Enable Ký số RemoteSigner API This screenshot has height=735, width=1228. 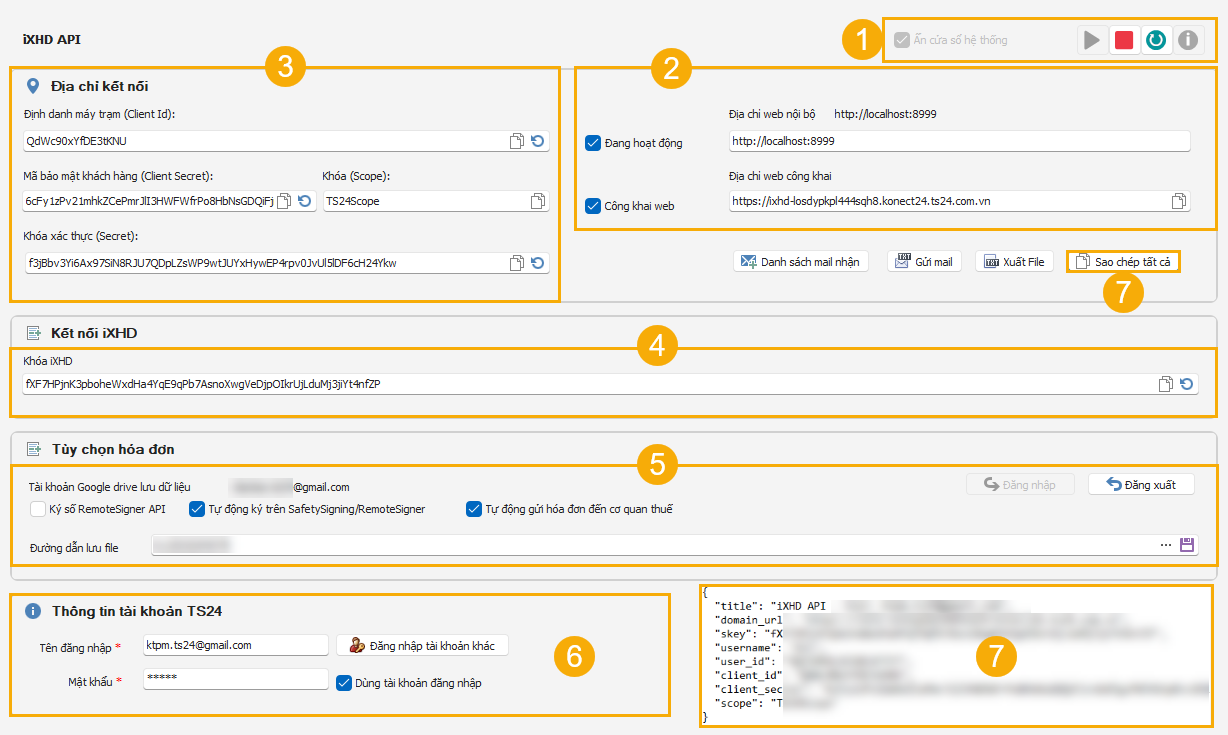pyautogui.click(x=37, y=509)
